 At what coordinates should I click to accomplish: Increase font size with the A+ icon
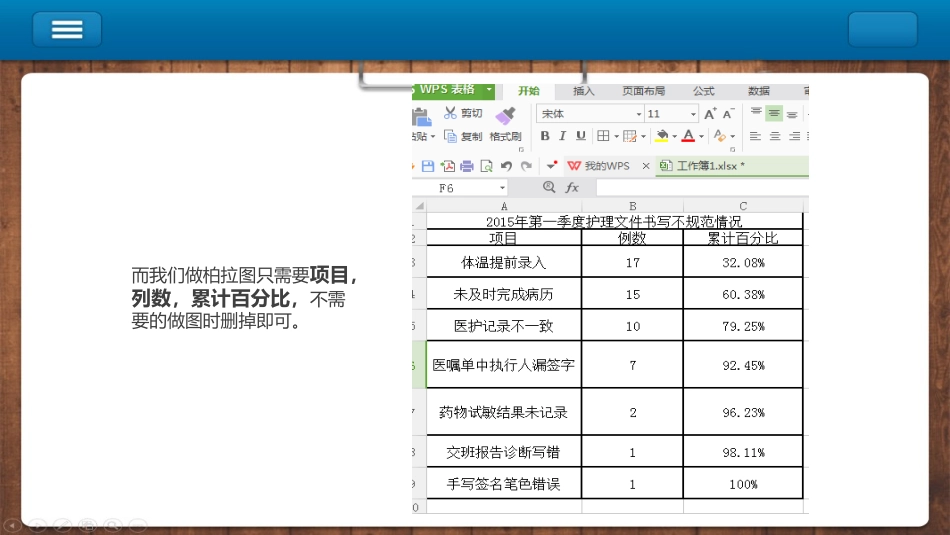click(x=710, y=113)
